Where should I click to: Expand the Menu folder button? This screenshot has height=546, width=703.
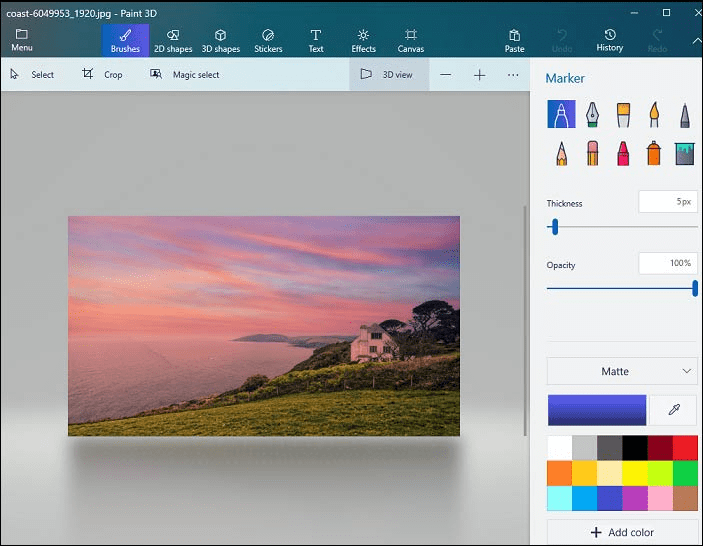(21, 40)
